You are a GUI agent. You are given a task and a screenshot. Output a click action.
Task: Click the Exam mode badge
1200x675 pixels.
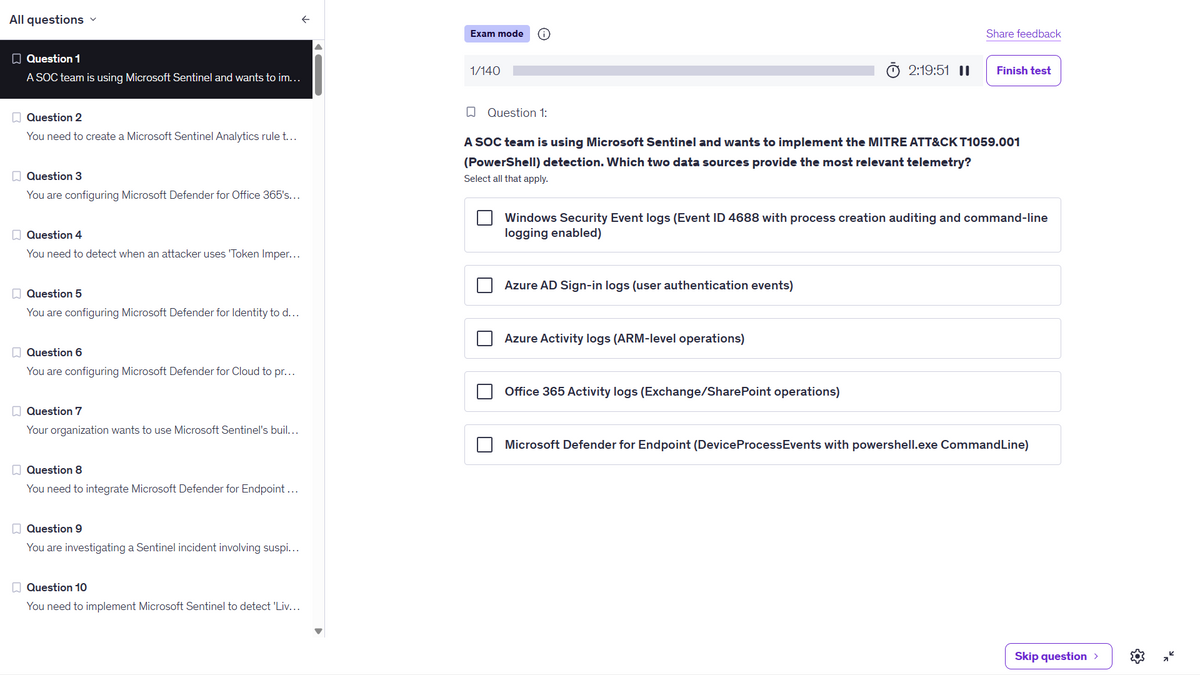497,34
